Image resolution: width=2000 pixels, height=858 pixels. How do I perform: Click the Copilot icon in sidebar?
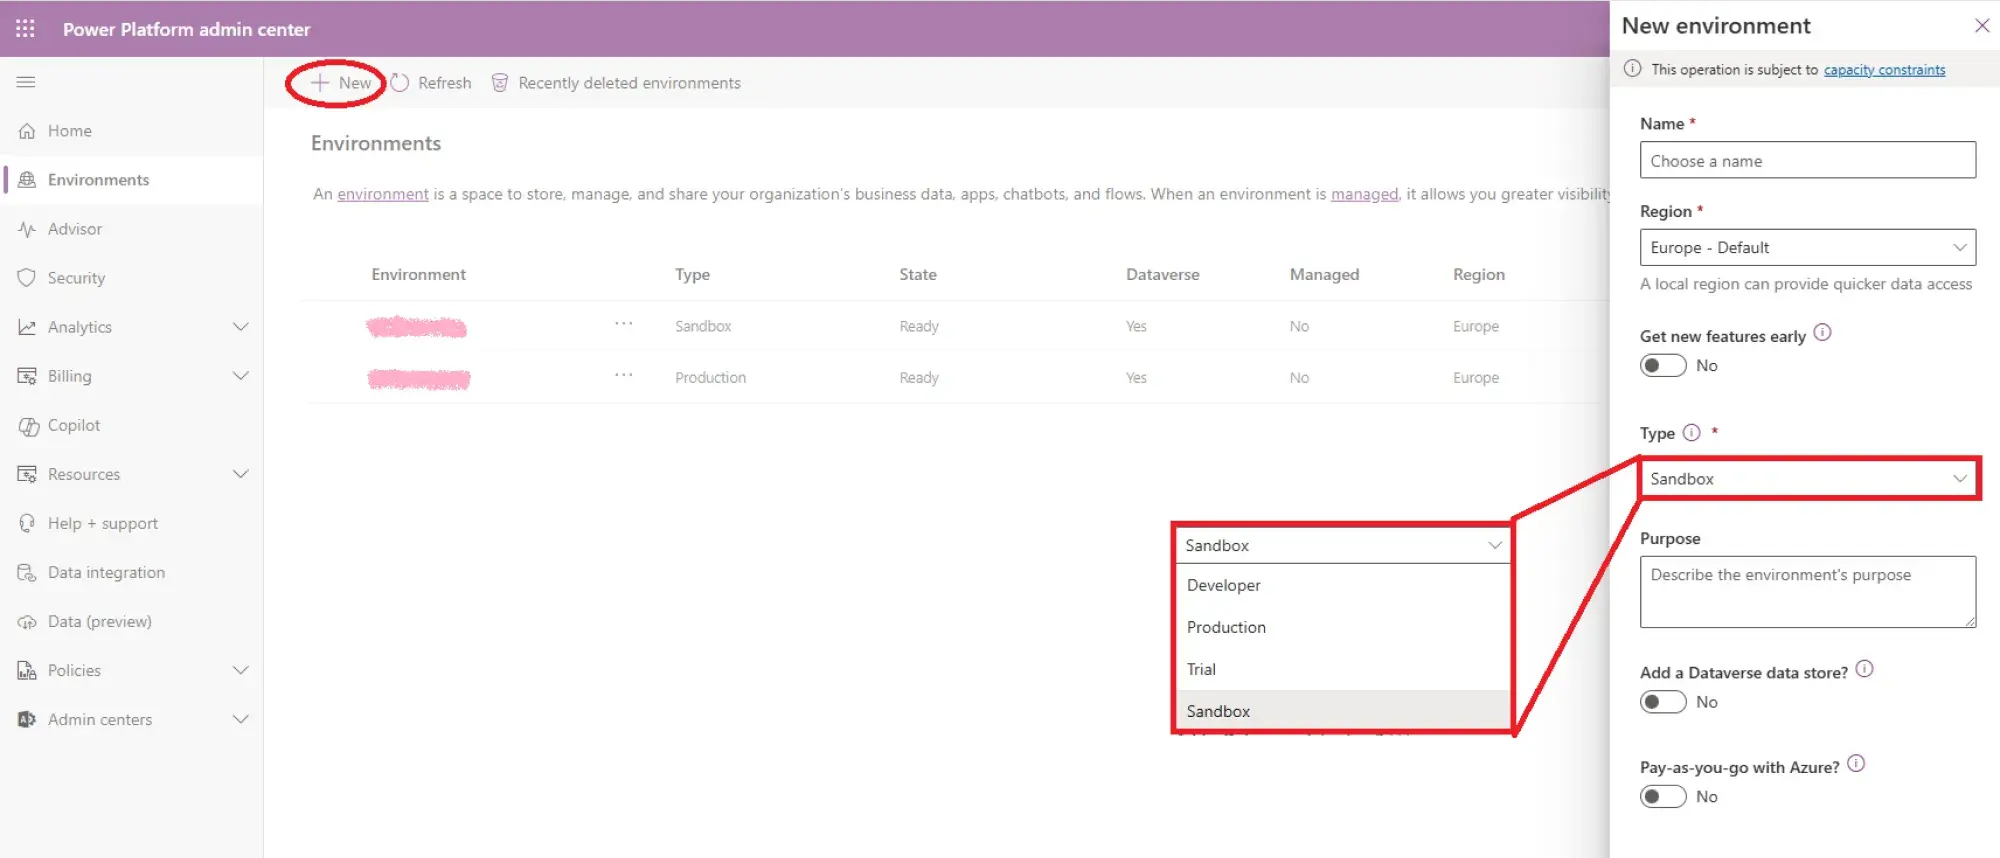27,425
